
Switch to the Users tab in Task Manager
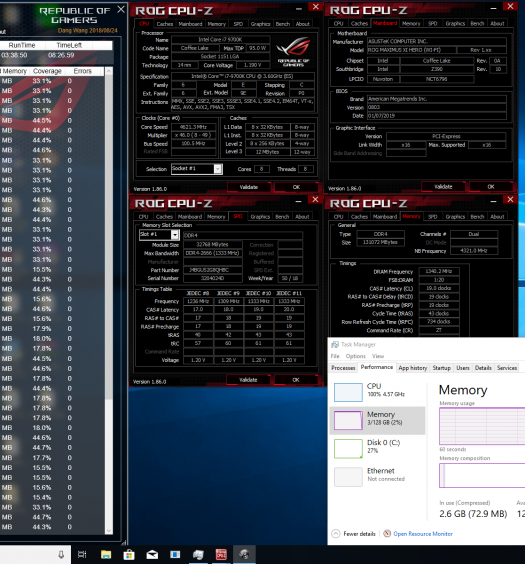(x=463, y=368)
